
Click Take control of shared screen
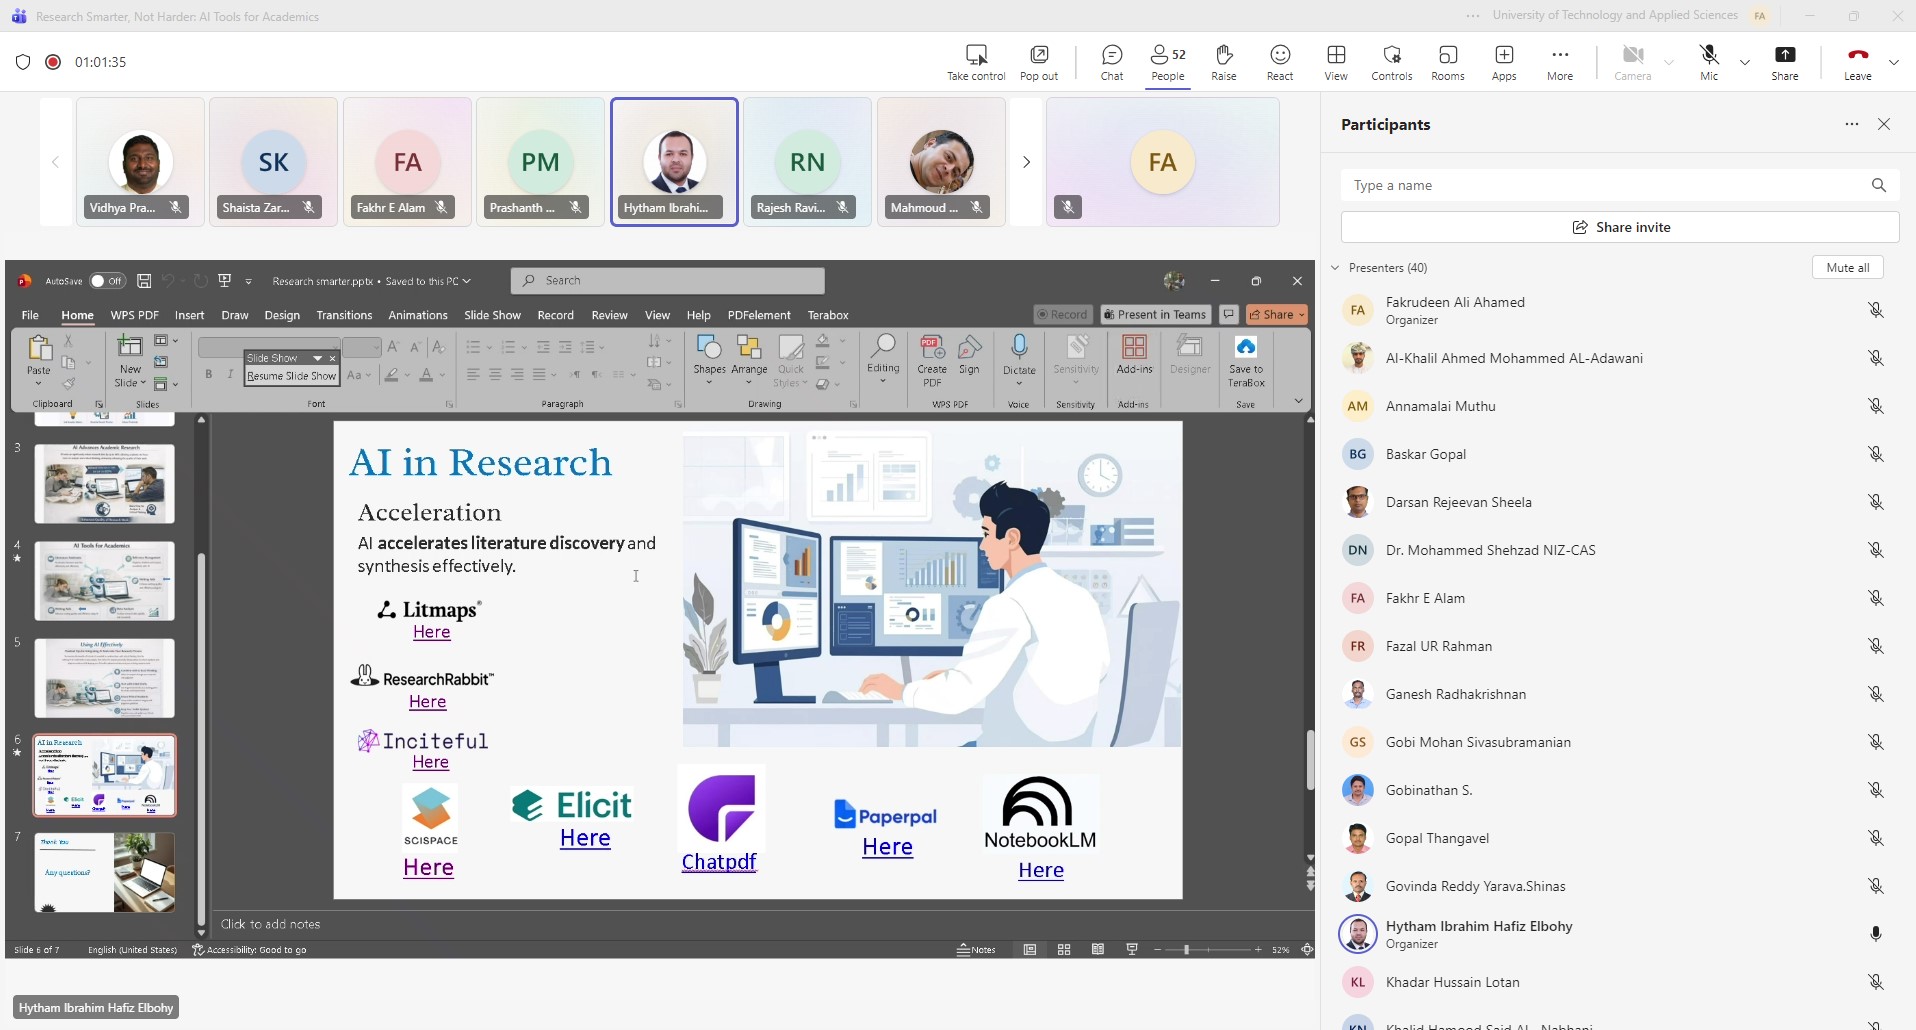tap(976, 62)
